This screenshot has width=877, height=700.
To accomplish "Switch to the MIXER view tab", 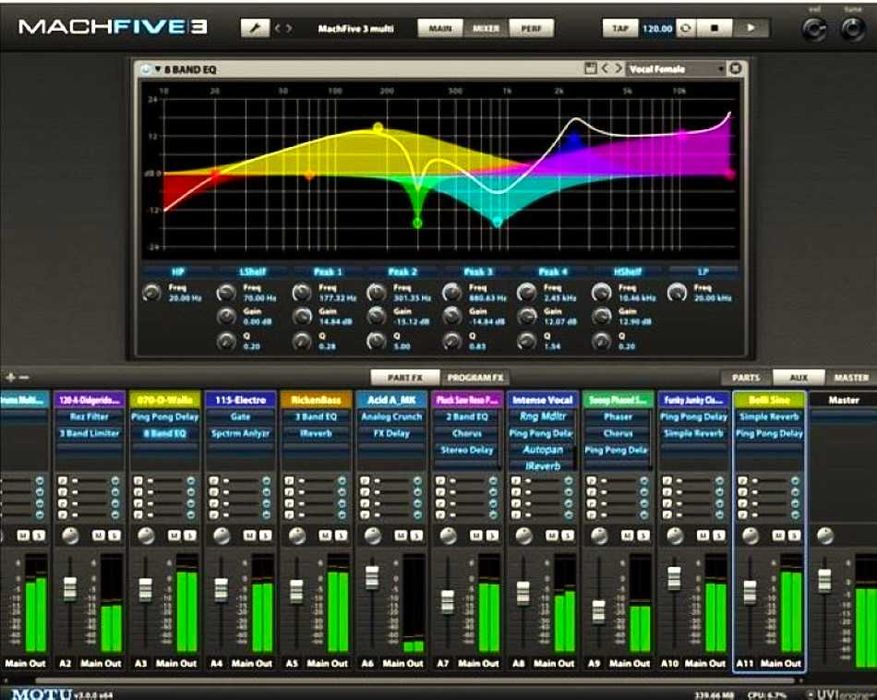I will tap(486, 28).
